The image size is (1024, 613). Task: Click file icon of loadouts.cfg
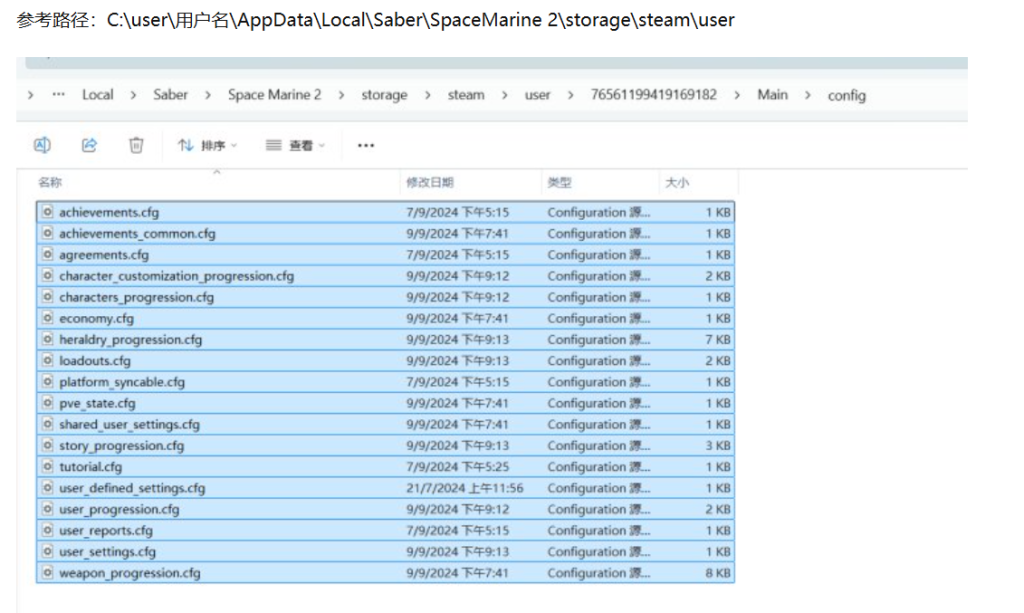point(47,360)
